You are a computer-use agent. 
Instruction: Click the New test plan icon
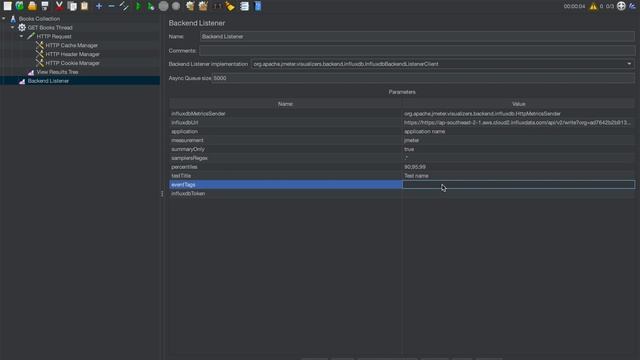tap(7, 6)
